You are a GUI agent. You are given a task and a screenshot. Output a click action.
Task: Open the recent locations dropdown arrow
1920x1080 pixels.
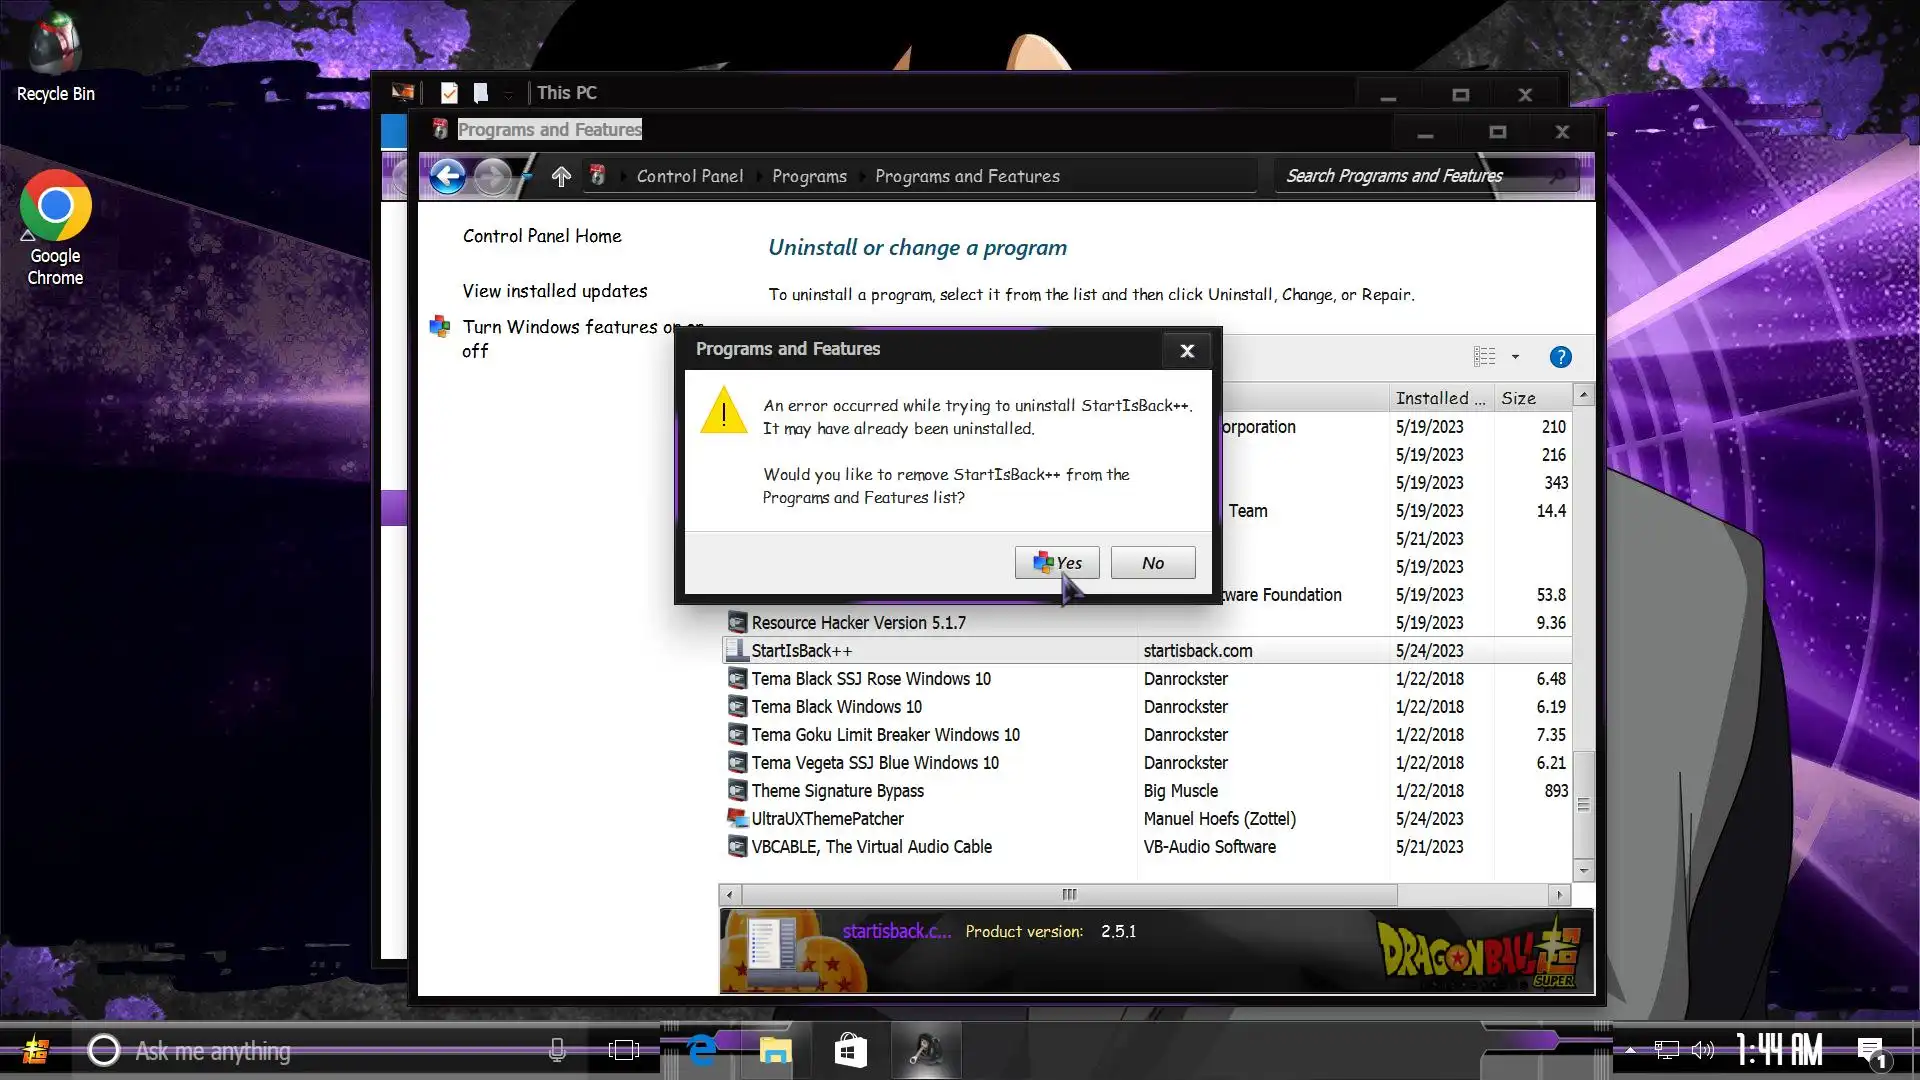(527, 177)
